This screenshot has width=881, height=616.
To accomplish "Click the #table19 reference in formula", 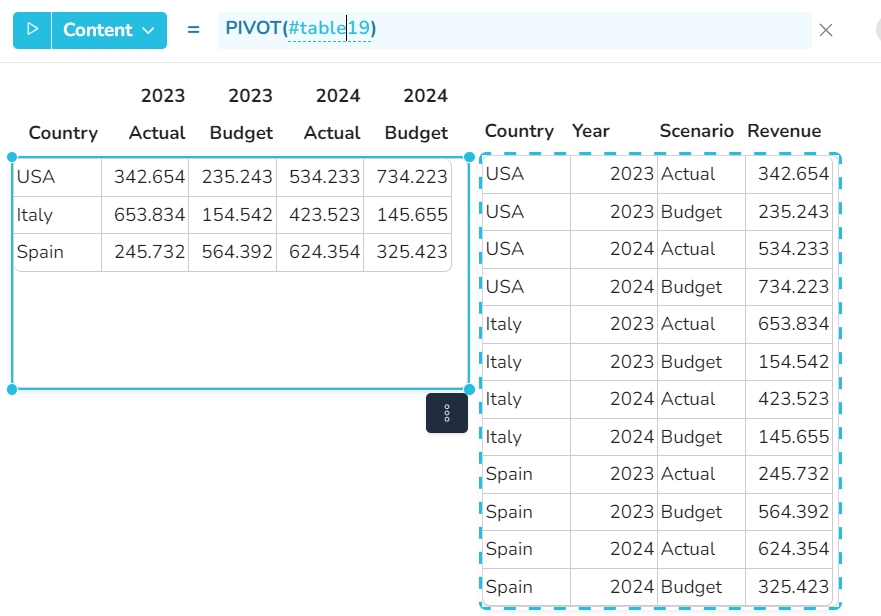I will [x=328, y=29].
